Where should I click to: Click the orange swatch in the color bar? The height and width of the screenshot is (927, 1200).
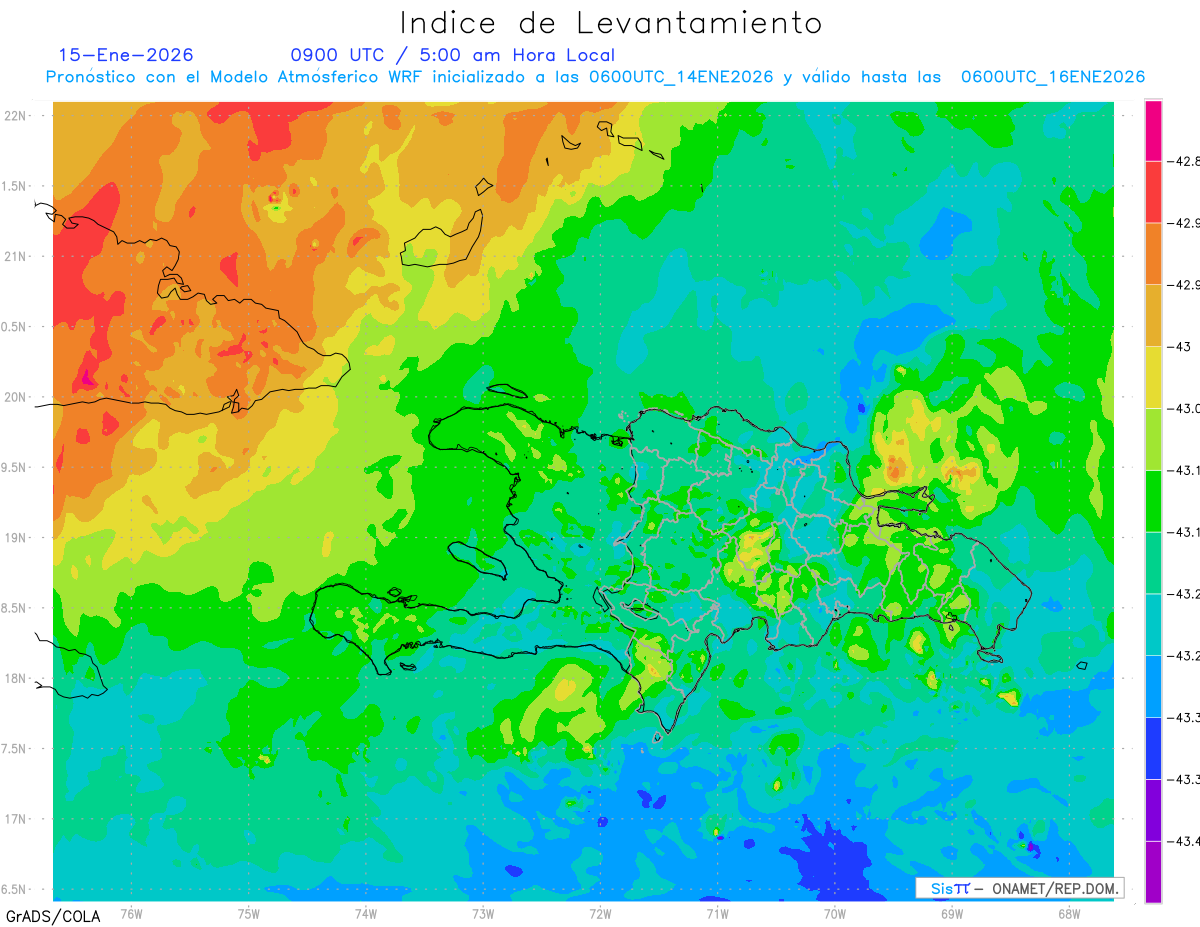pos(1153,253)
